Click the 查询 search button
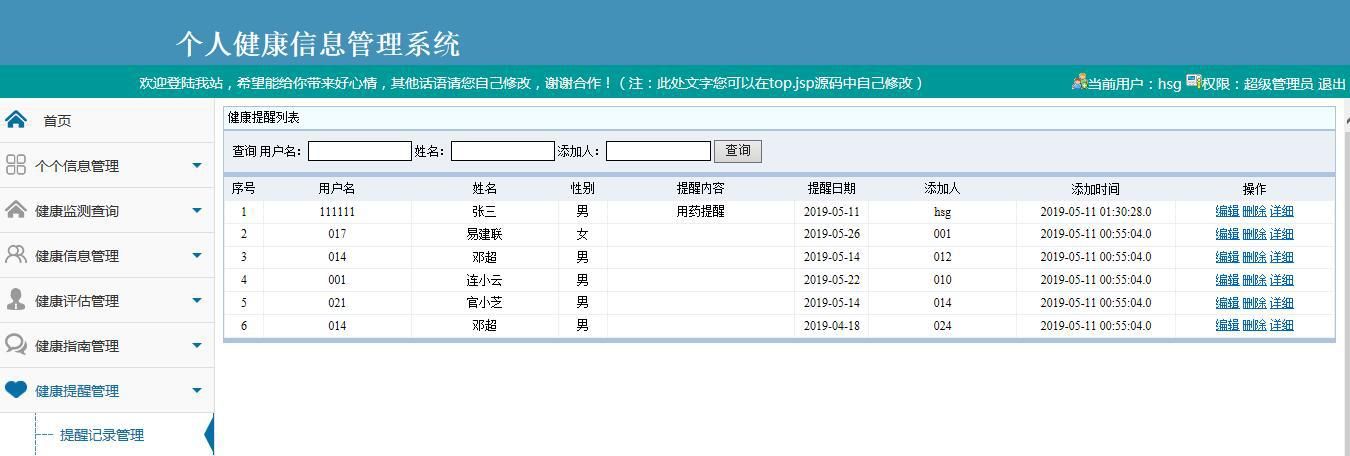This screenshot has width=1350, height=456. 738,151
